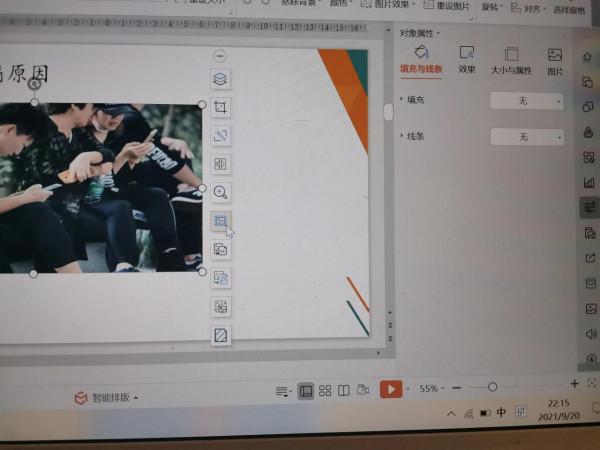Click the zoom in plus button

(574, 384)
